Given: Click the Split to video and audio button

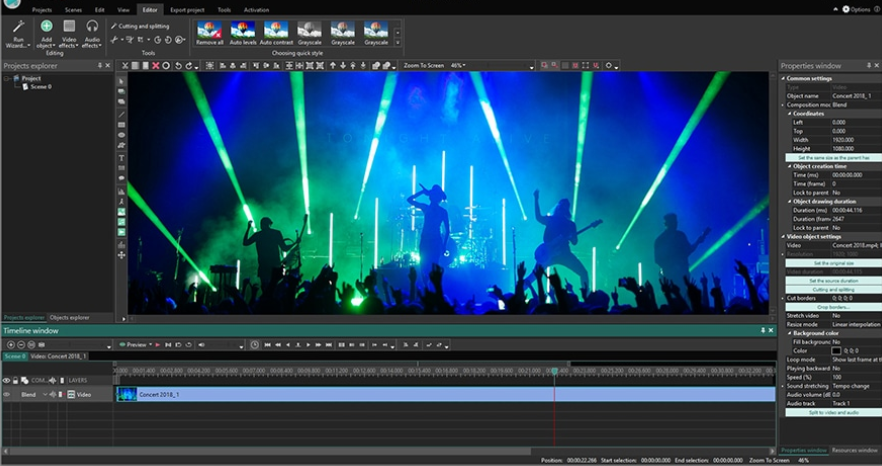Looking at the screenshot, I should (x=834, y=413).
